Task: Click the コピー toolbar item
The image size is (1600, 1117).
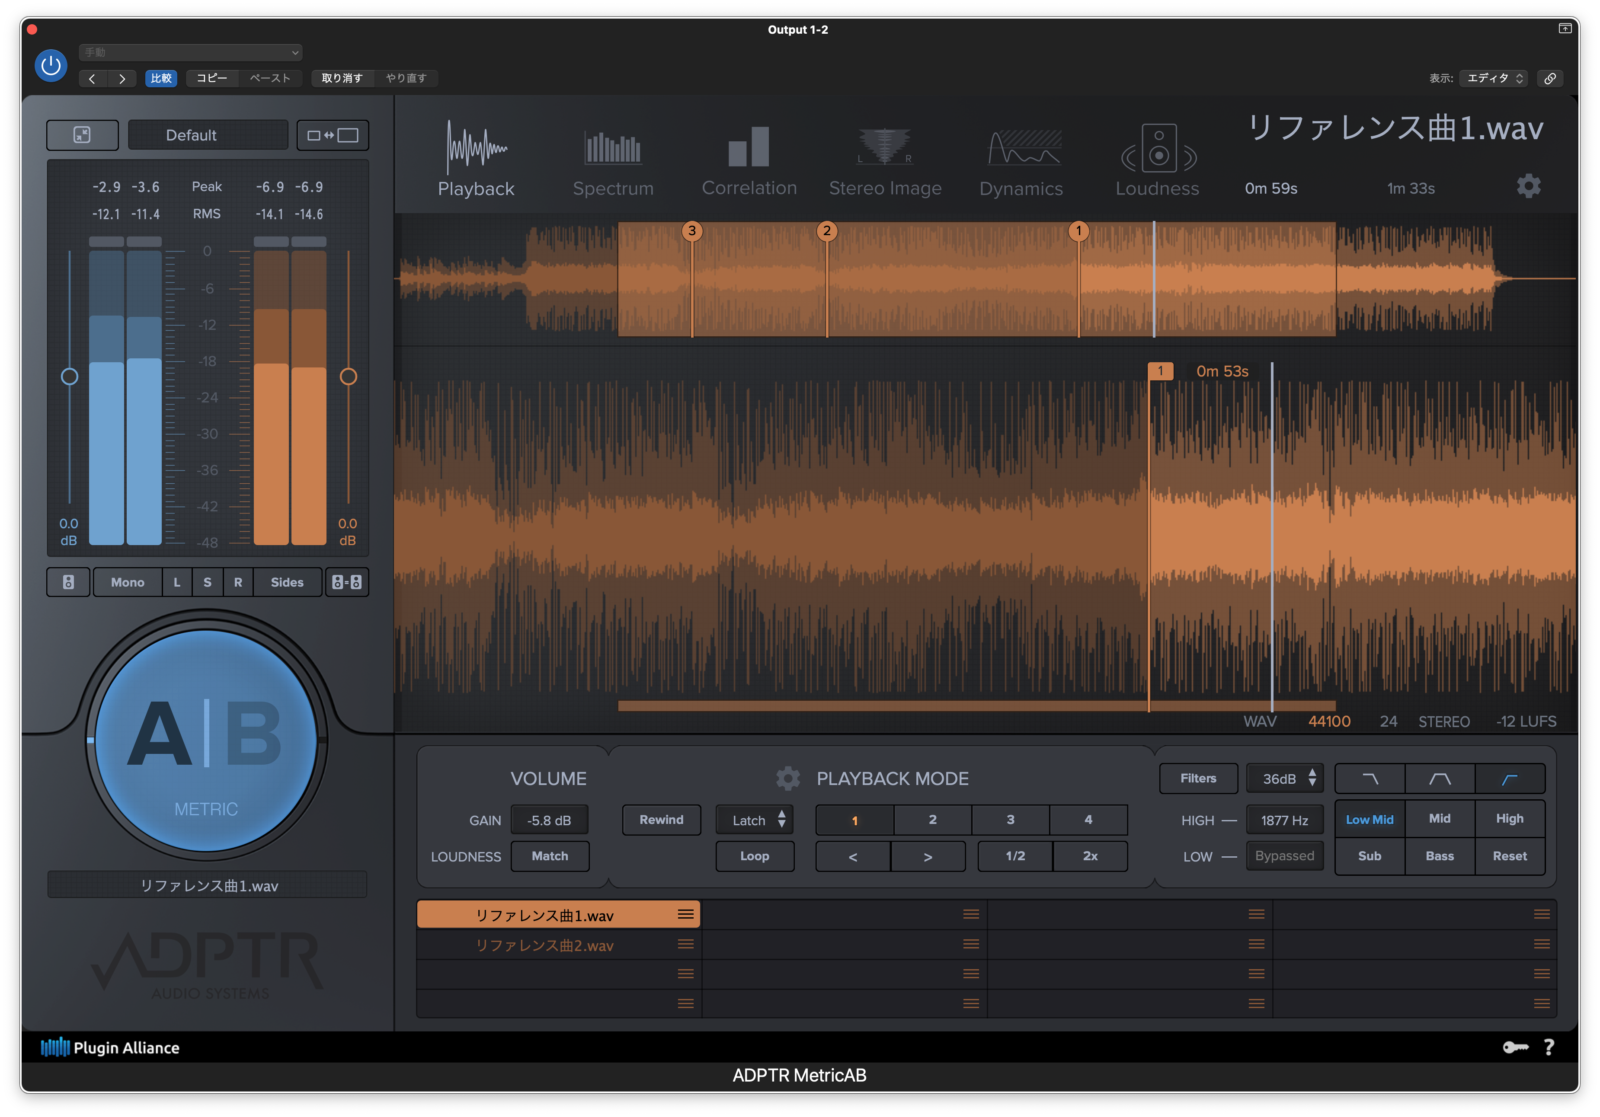Action: point(210,78)
